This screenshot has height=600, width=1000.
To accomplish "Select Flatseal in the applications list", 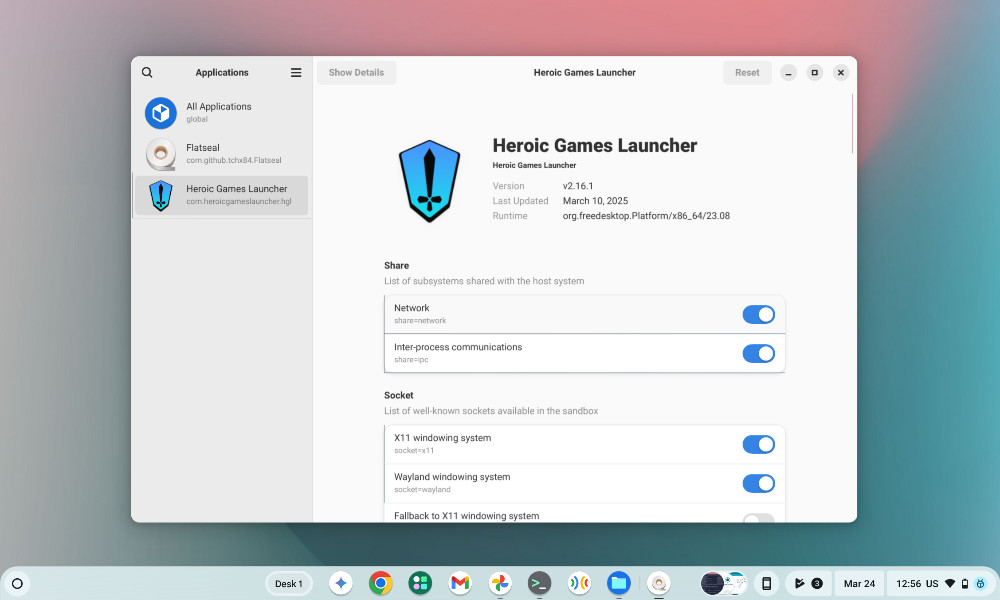I will [x=221, y=154].
